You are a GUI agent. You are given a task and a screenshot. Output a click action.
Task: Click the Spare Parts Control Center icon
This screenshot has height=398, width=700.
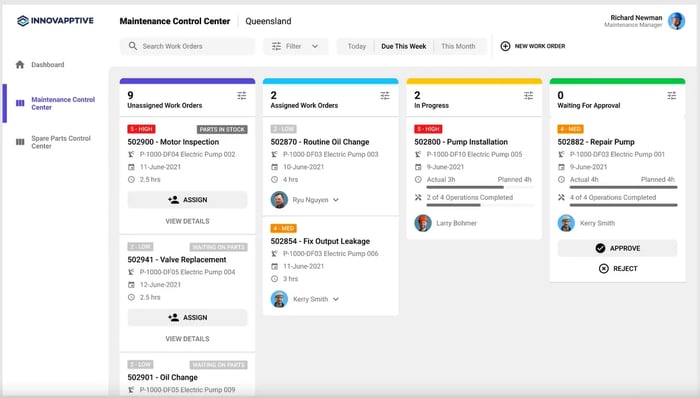click(x=20, y=142)
